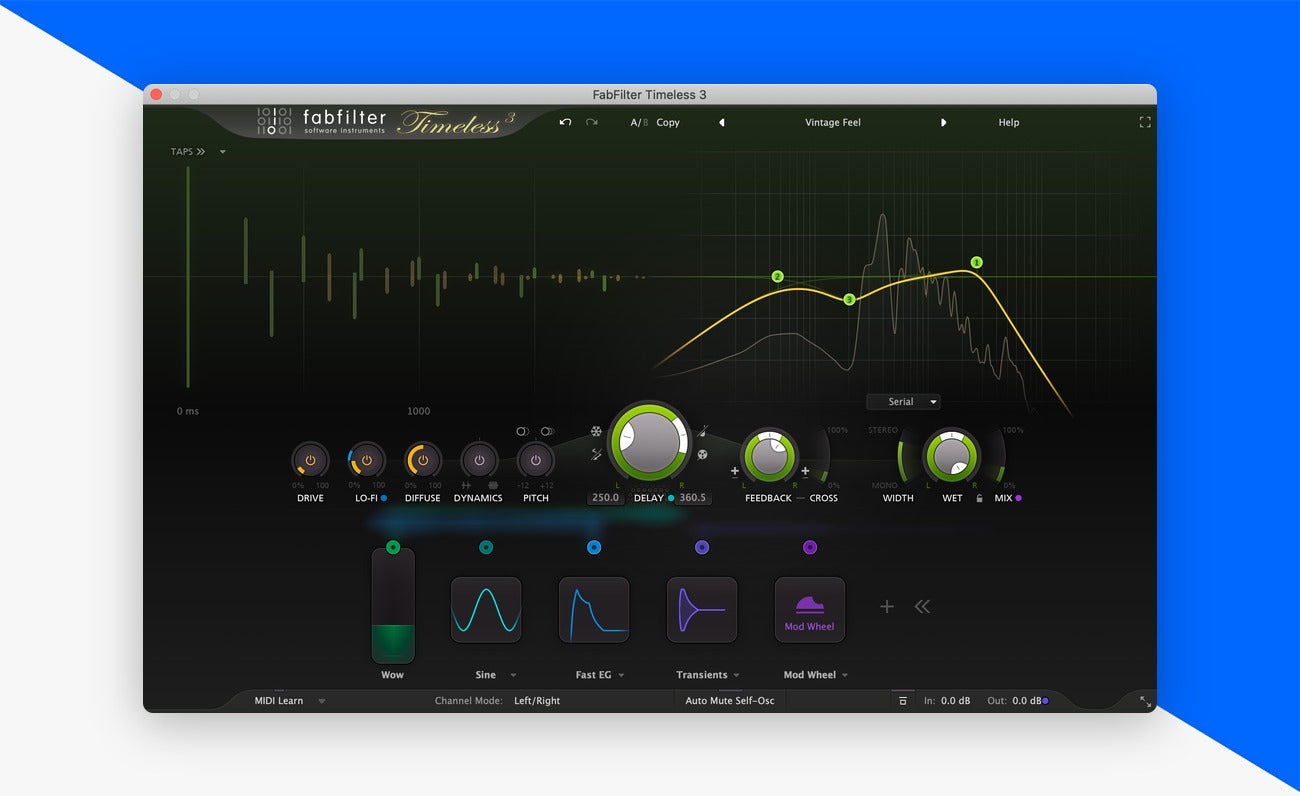This screenshot has width=1300, height=796.
Task: Toggle the Pitch power button
Action: (536, 460)
